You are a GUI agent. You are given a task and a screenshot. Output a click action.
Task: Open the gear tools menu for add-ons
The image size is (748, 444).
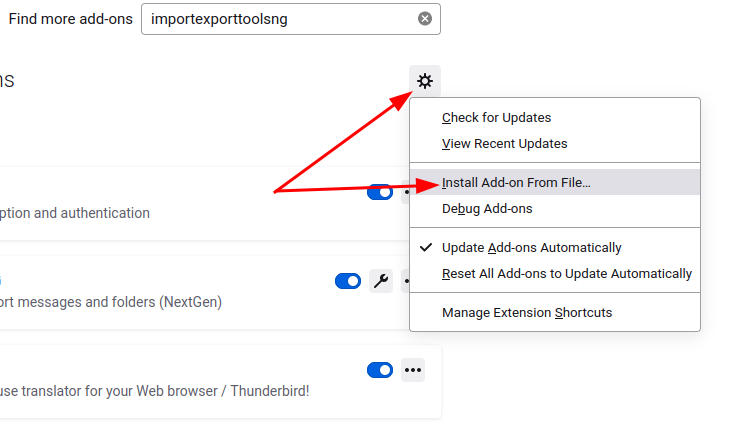coord(425,81)
